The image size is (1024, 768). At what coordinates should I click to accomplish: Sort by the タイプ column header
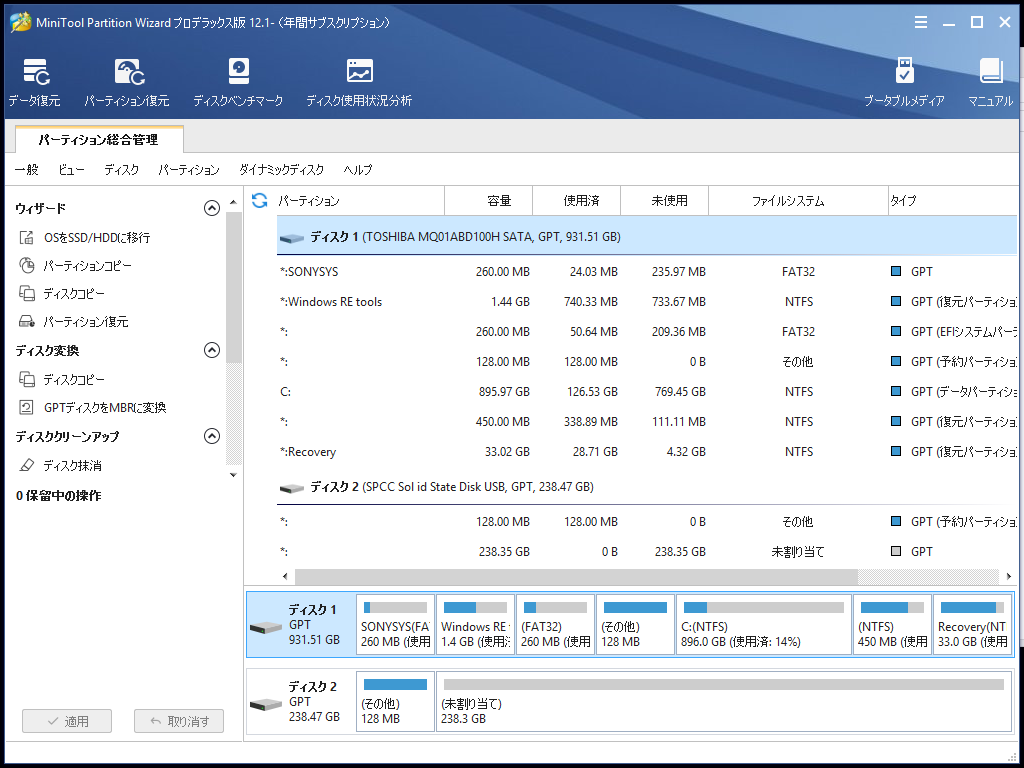point(953,200)
